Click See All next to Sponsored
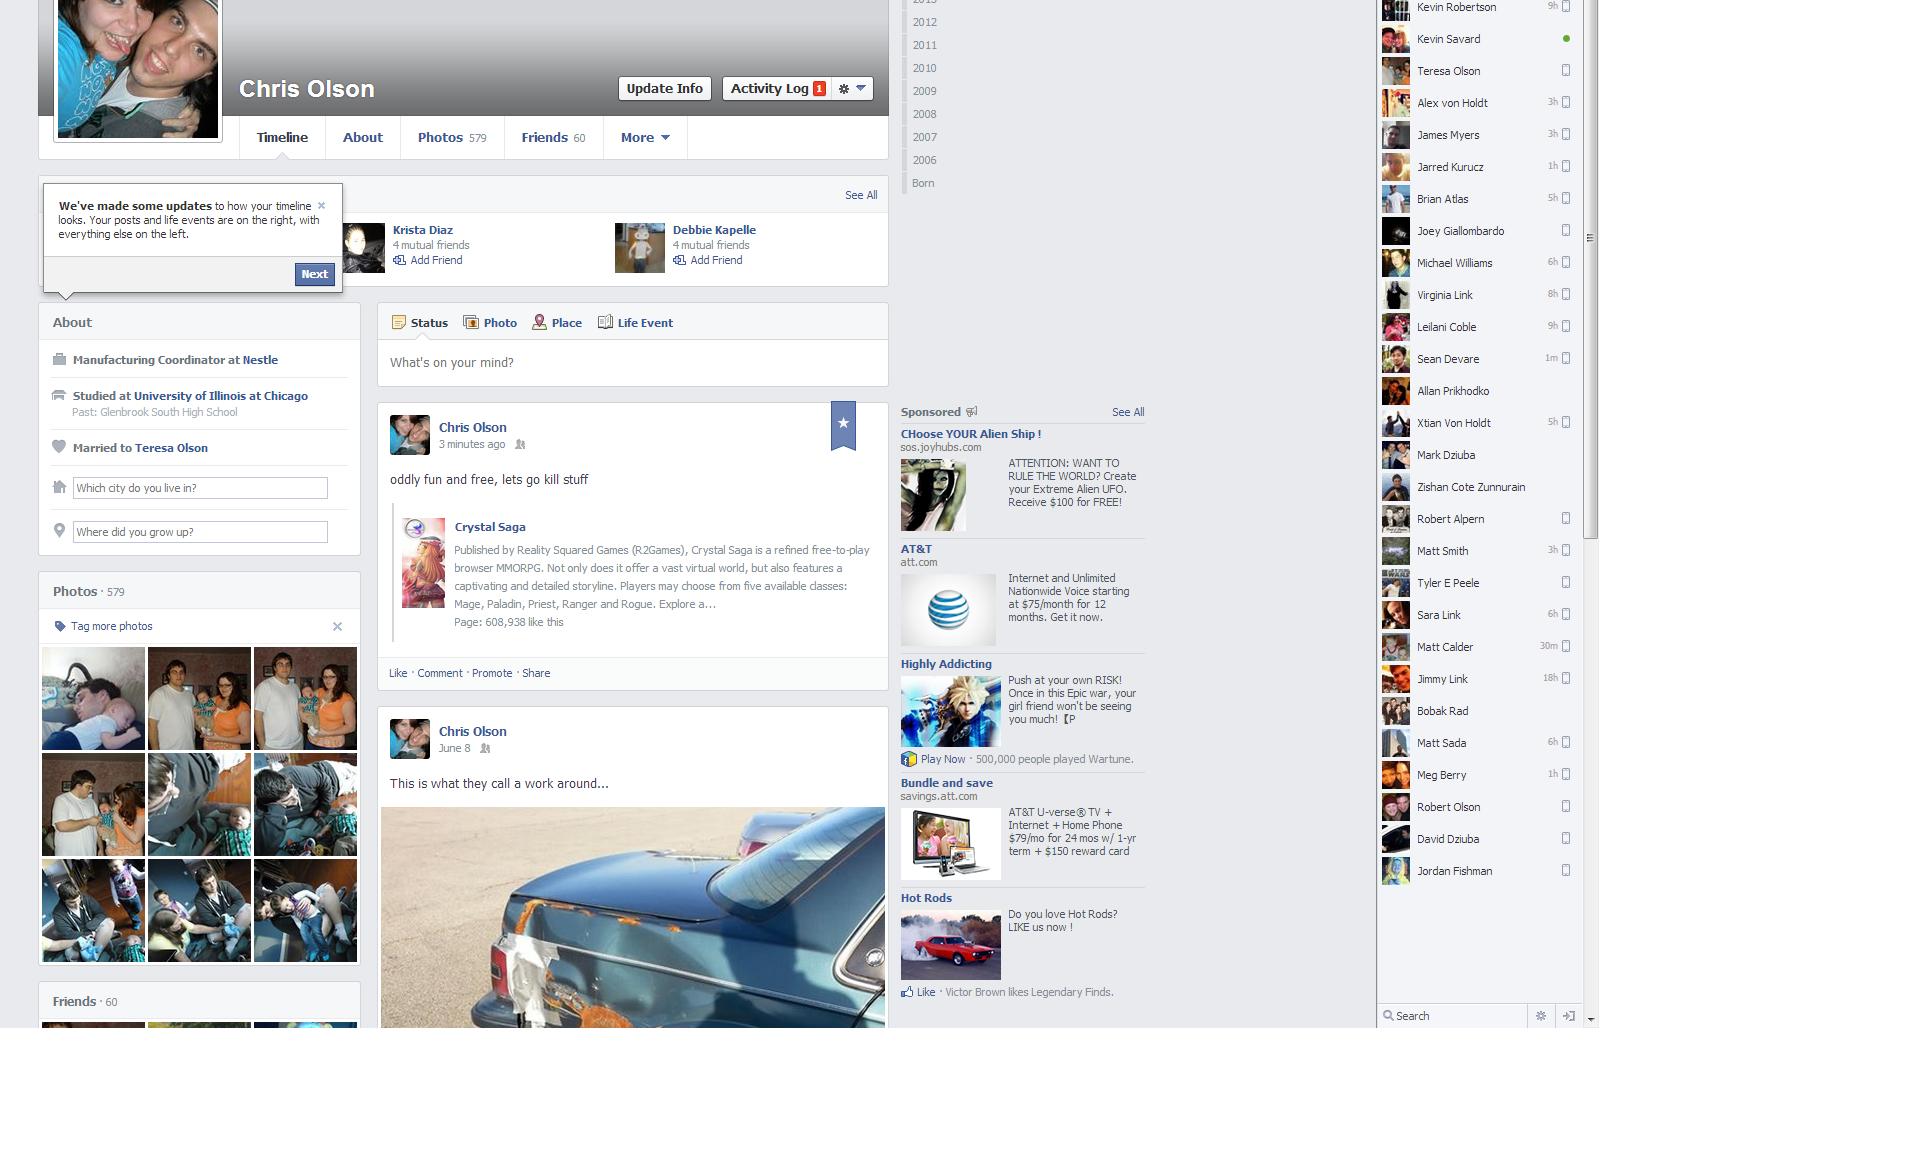Viewport: 1920px width, 1170px height. coord(1127,412)
